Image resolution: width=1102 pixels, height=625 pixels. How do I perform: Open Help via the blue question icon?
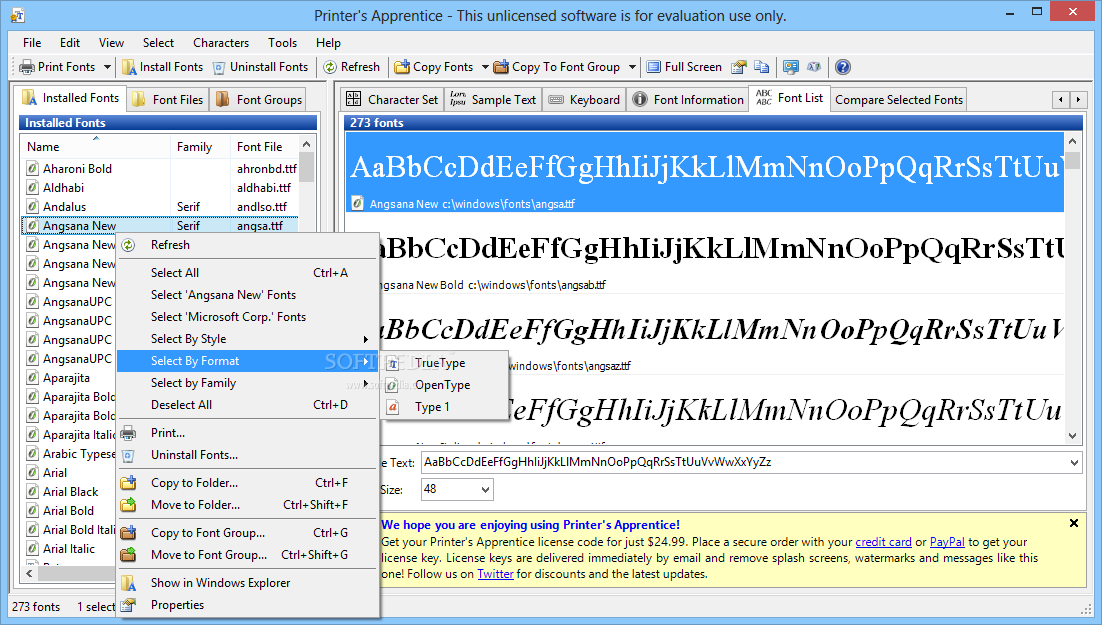(843, 67)
